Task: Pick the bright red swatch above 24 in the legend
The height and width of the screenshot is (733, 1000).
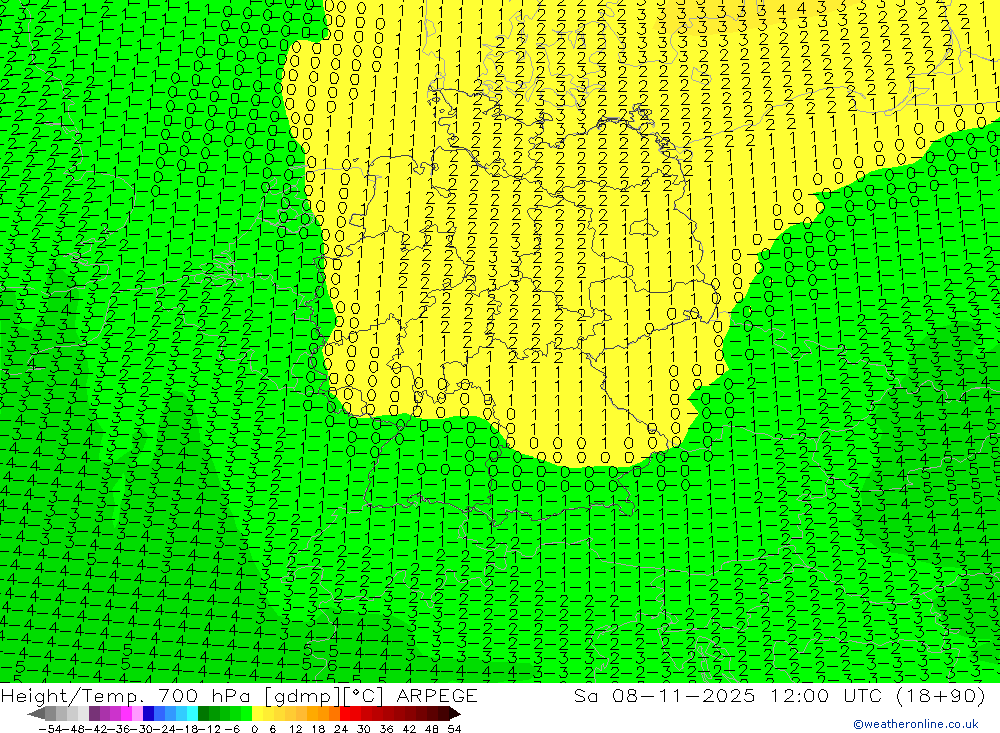Action: [x=345, y=713]
